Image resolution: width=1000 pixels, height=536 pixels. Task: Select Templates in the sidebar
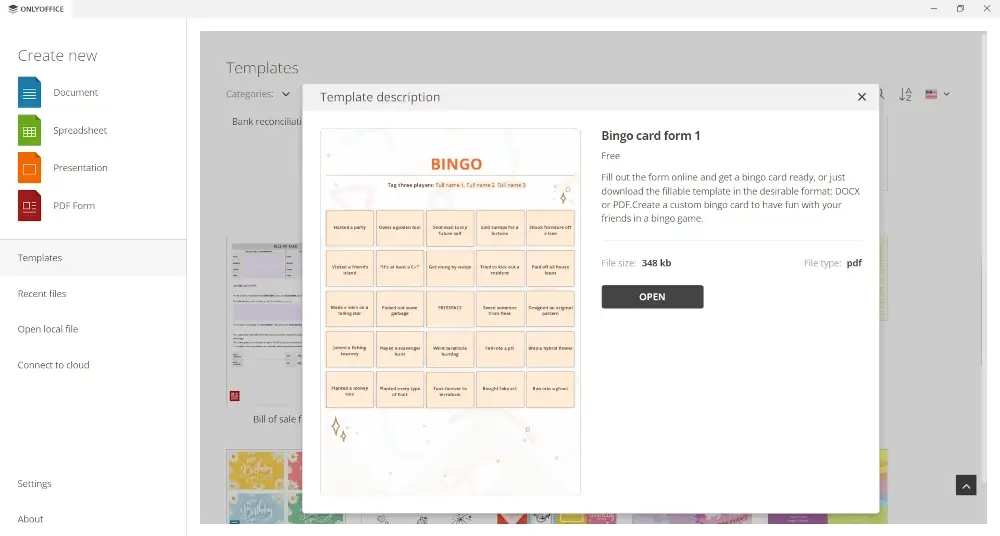[x=40, y=258]
